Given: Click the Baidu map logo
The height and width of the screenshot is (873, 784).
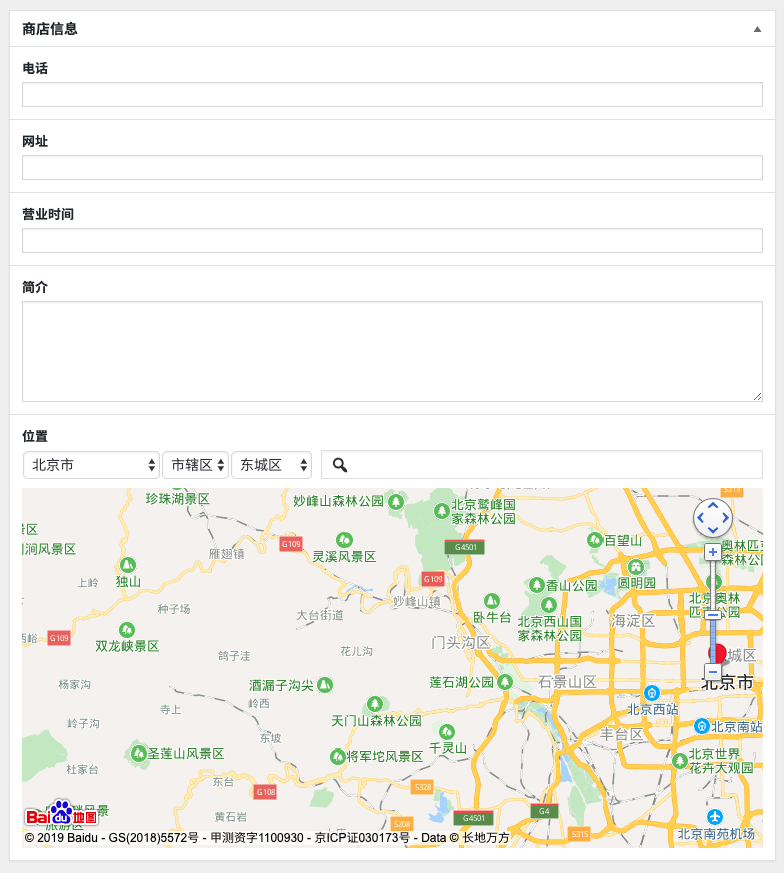Looking at the screenshot, I should pyautogui.click(x=61, y=814).
